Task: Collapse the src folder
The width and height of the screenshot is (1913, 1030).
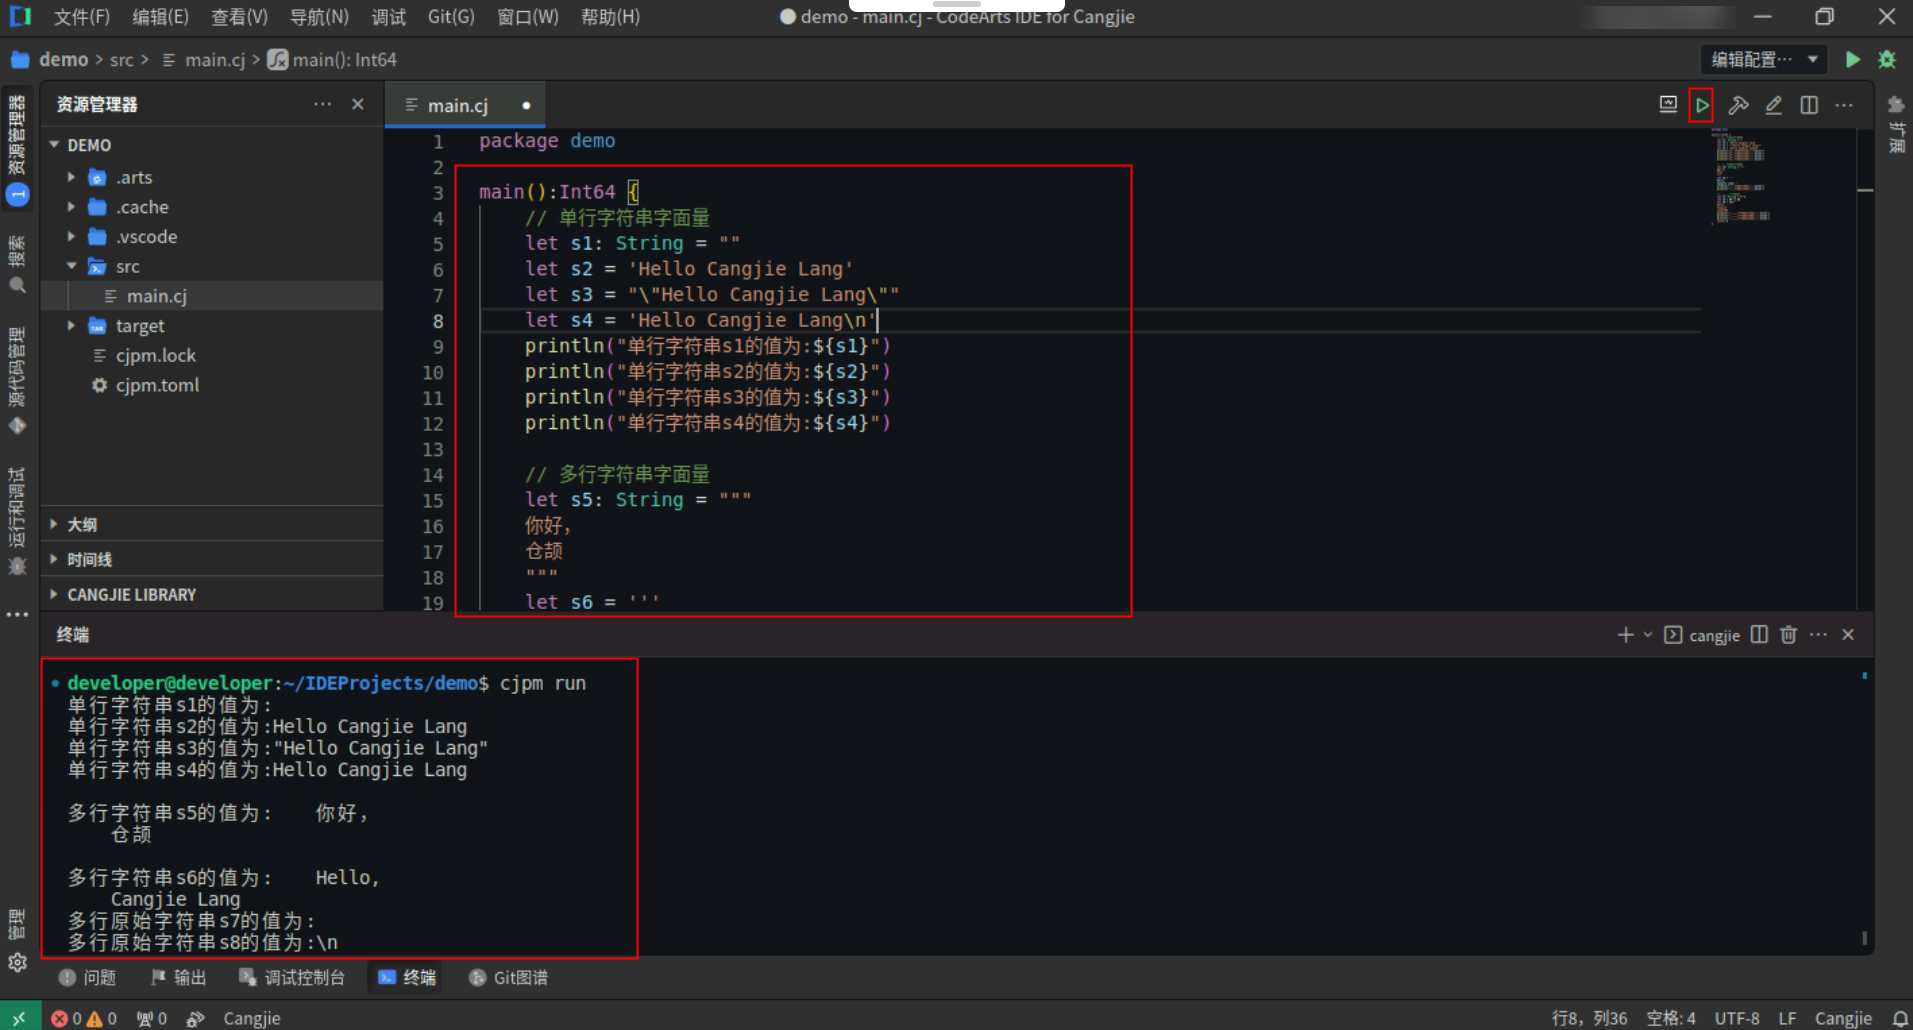Action: pyautogui.click(x=71, y=266)
